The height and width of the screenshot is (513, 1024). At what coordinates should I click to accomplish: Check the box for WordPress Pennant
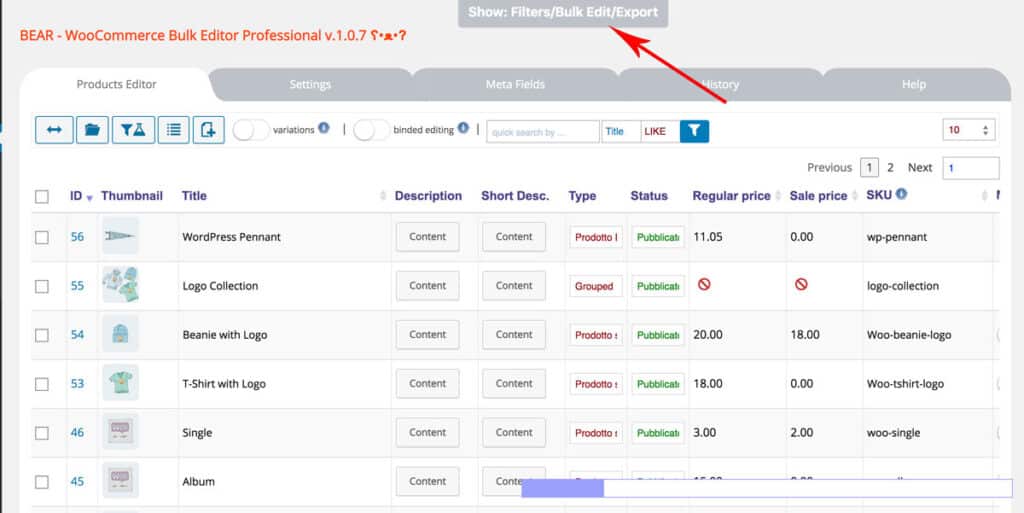click(x=42, y=238)
